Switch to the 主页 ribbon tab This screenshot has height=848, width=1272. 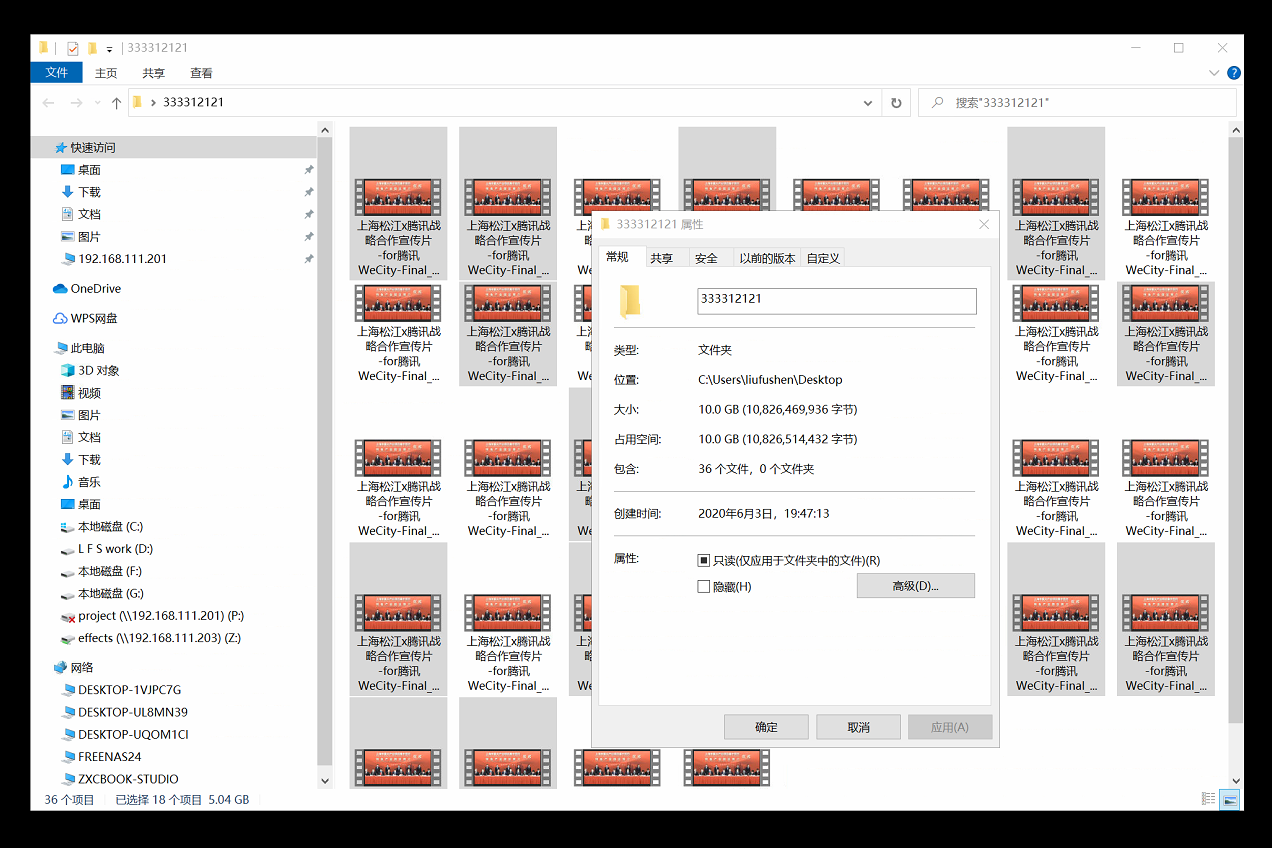pos(106,73)
